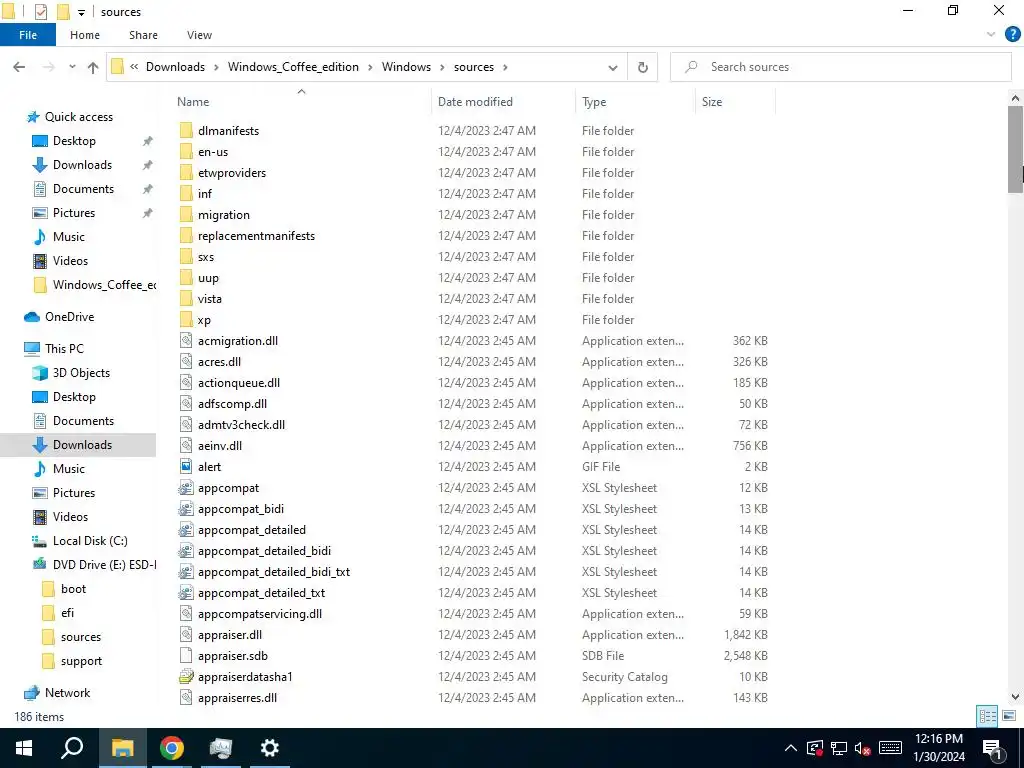The width and height of the screenshot is (1024, 768).
Task: Click acmigration.dll file icon
Action: click(x=186, y=341)
